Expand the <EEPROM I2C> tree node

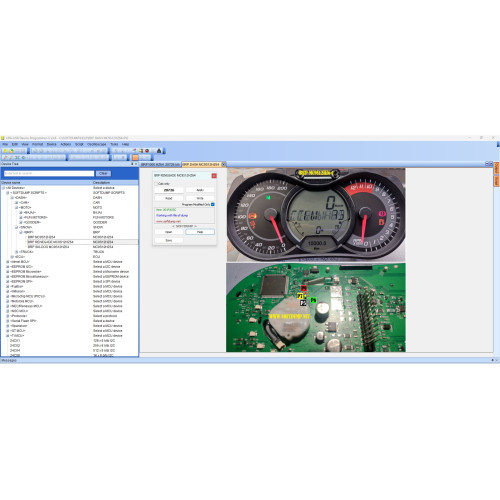[x=8, y=267]
